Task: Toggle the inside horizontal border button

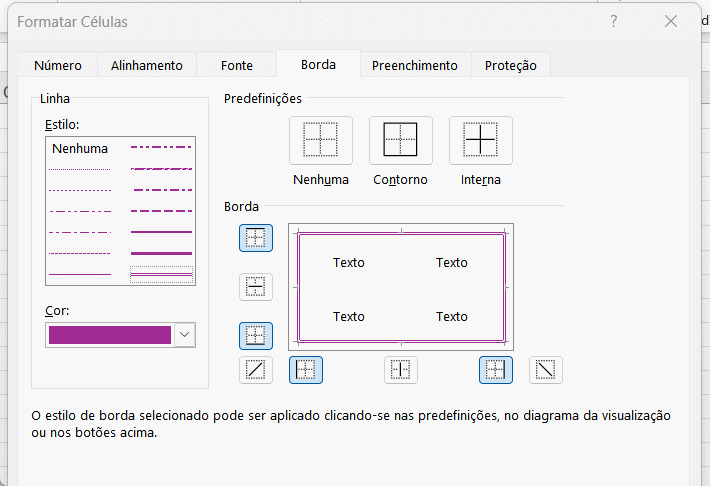Action: (256, 287)
